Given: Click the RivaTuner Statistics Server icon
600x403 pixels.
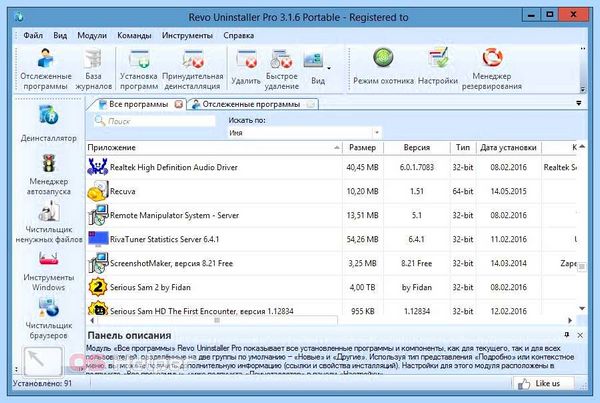Looking at the screenshot, I should tap(98, 239).
